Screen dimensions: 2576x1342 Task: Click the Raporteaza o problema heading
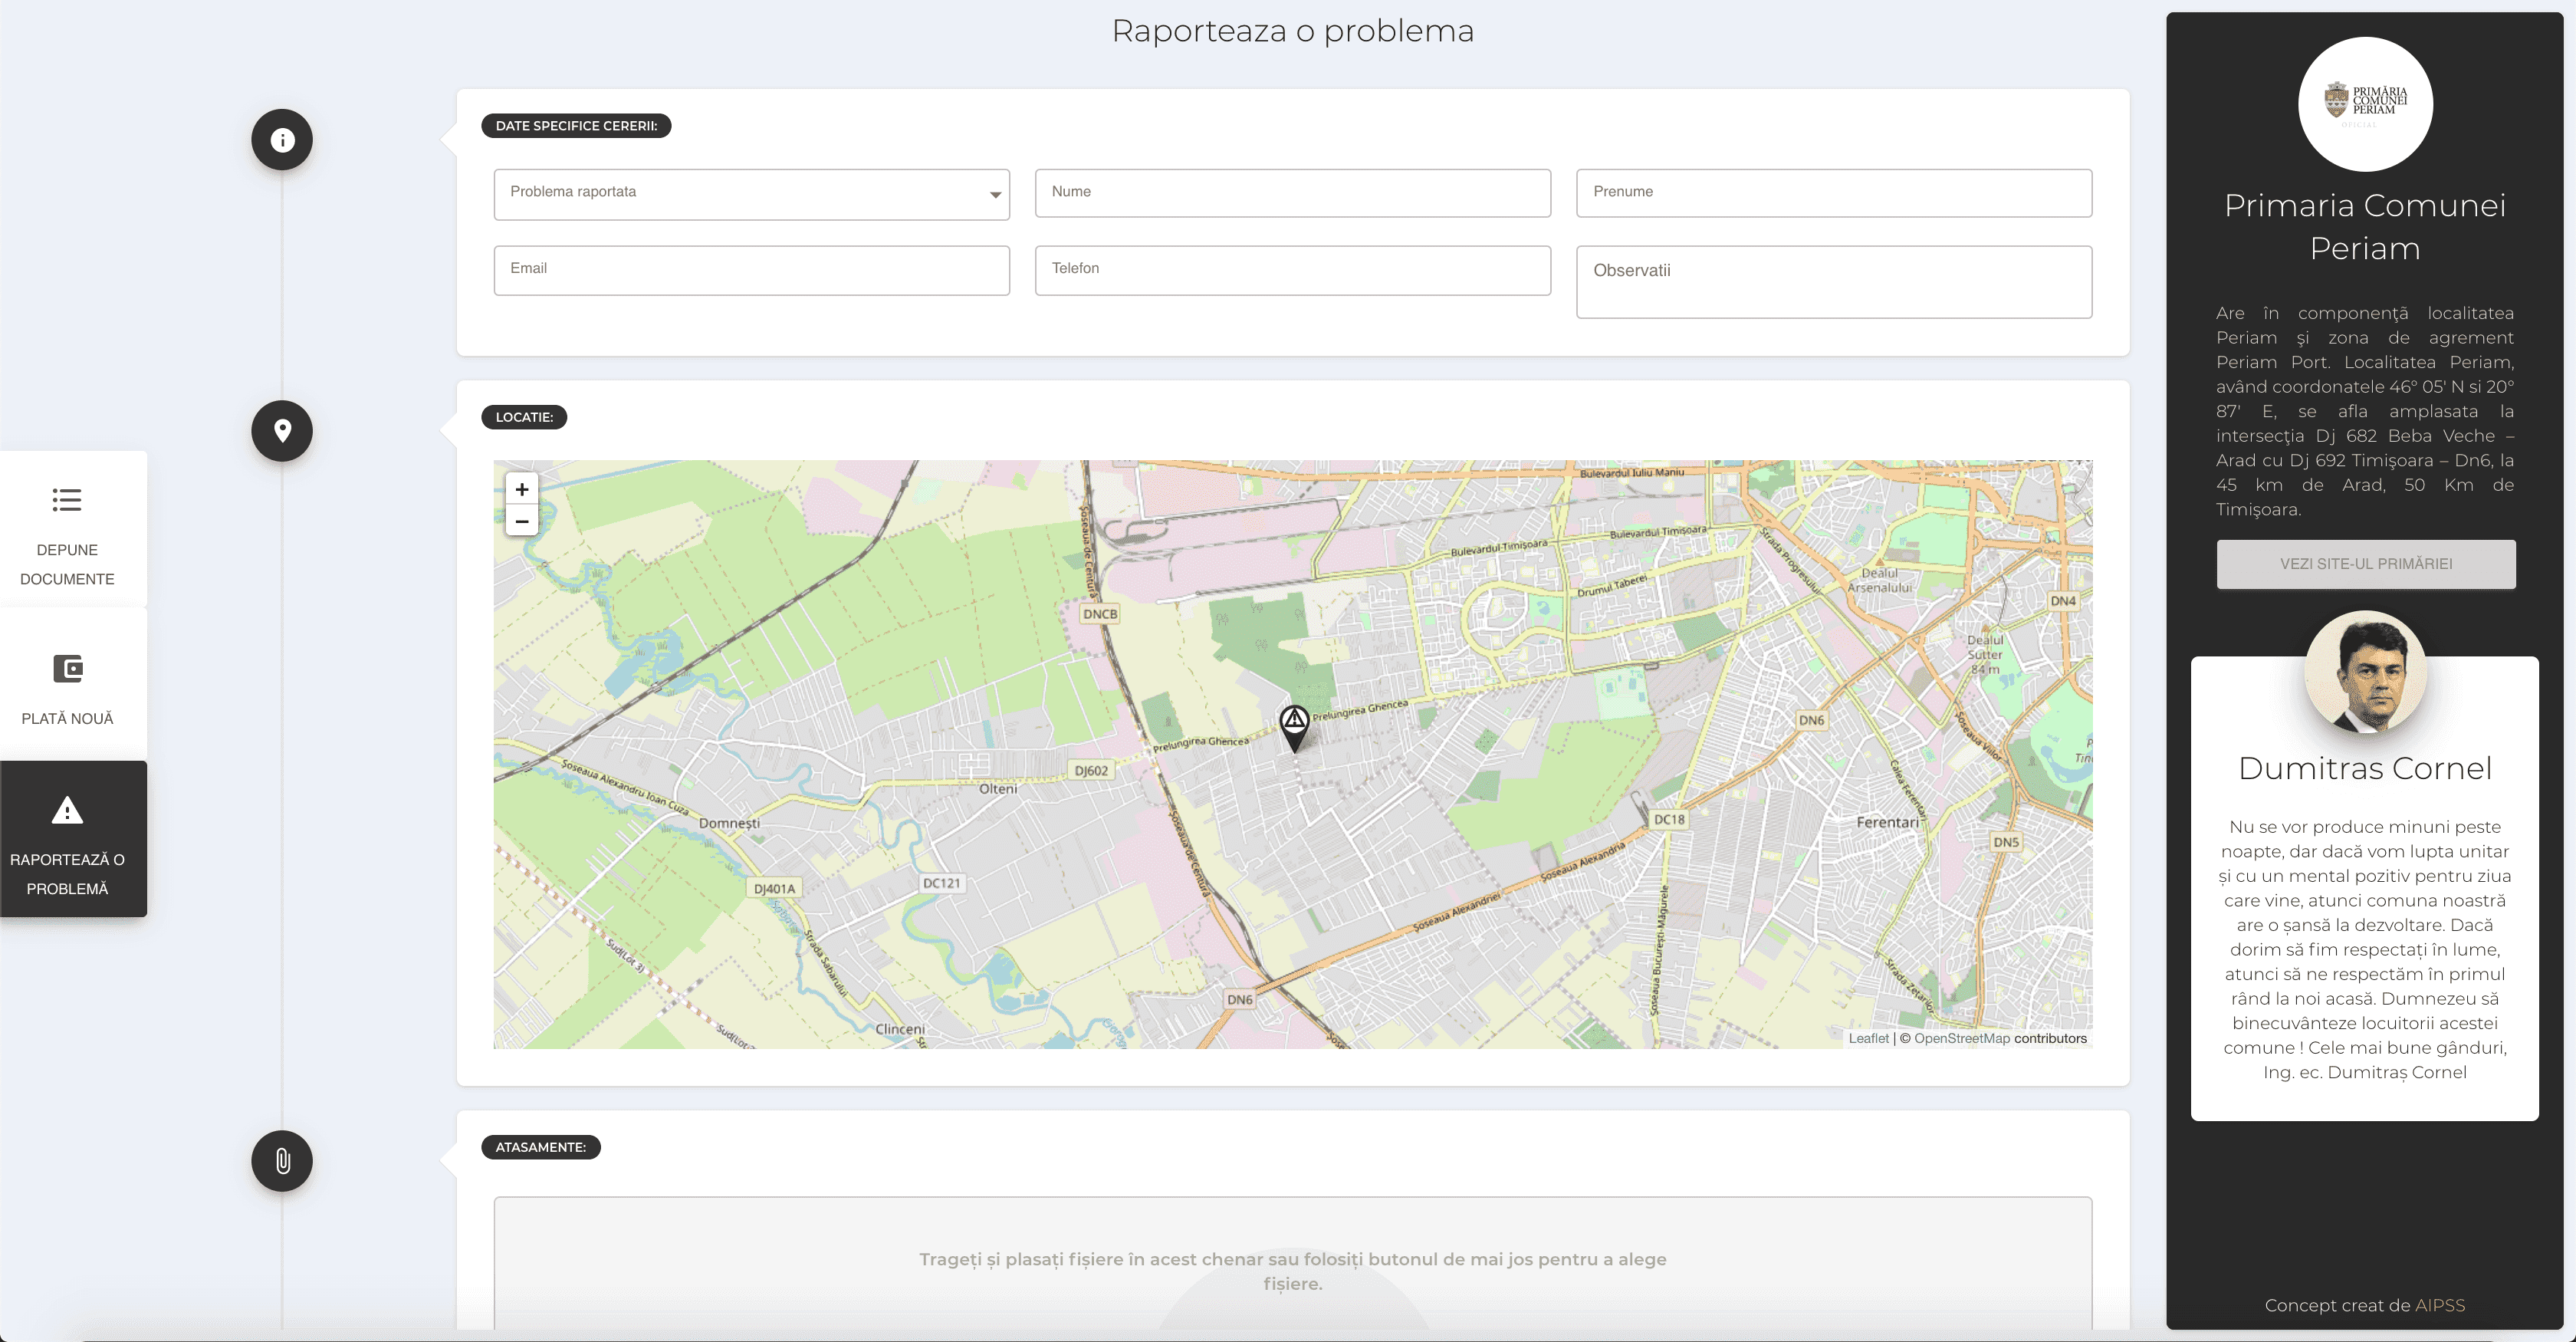coord(1293,31)
